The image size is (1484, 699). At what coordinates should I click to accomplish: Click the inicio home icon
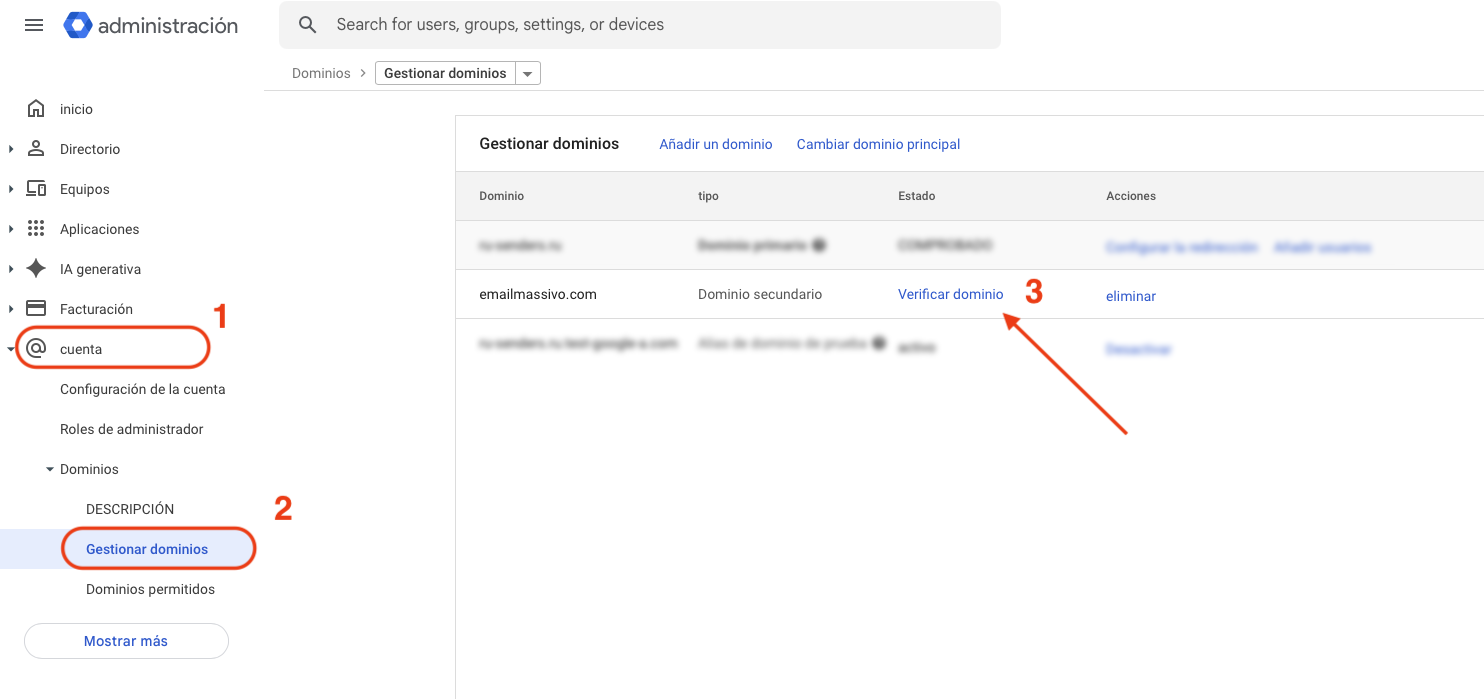tap(36, 109)
